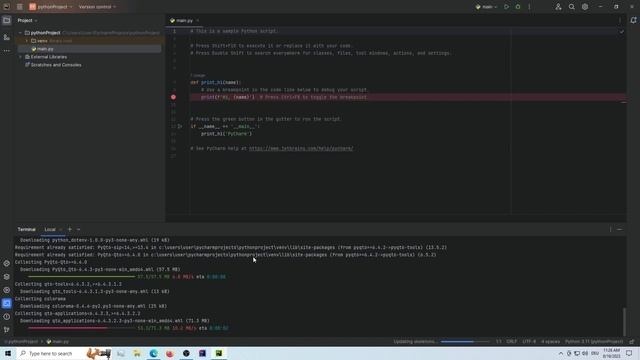Expand External Libraries node
This screenshot has width=640, height=360.
point(20,57)
